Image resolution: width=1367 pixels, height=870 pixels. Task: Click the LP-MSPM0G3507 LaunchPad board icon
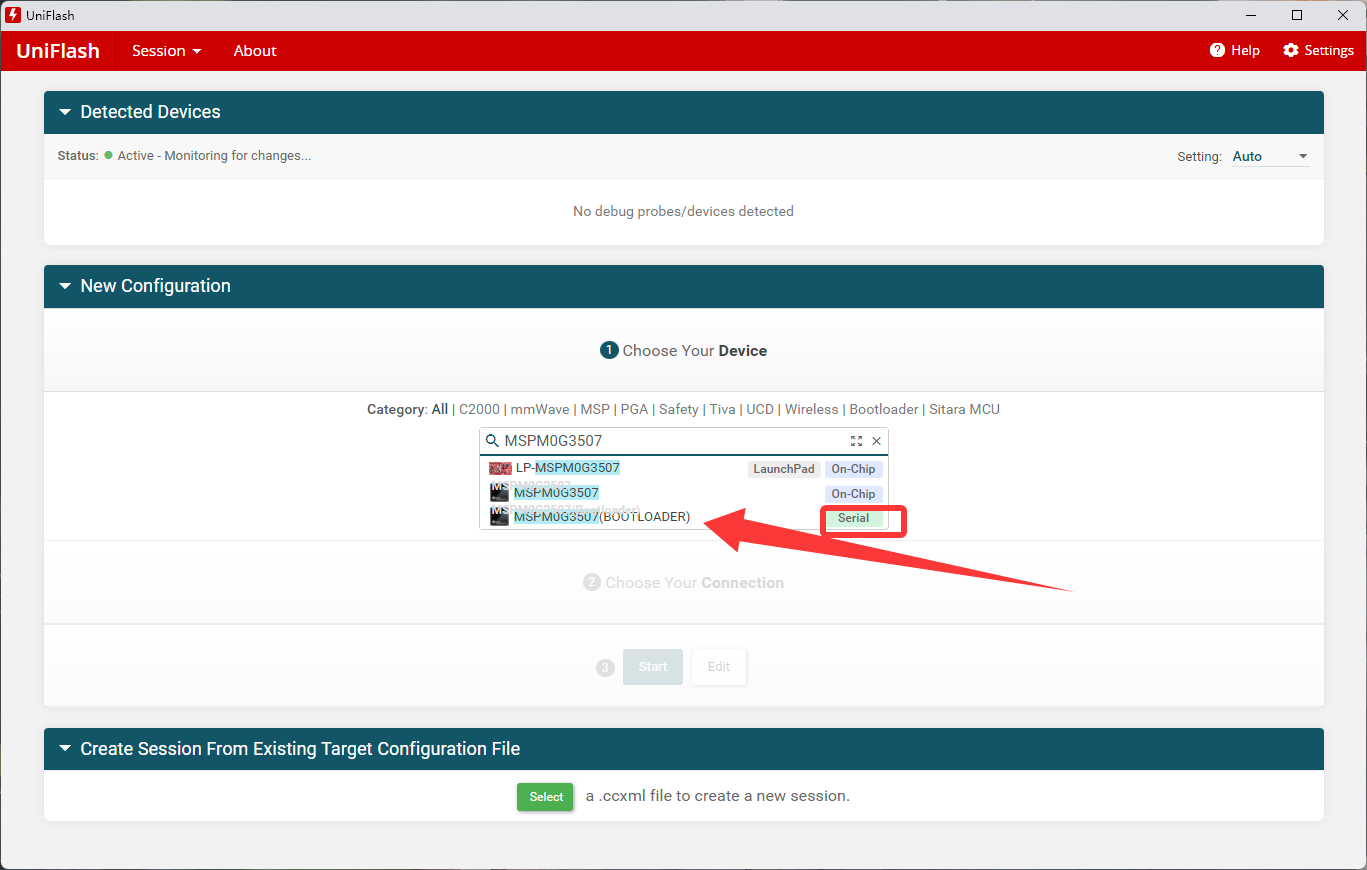[500, 468]
